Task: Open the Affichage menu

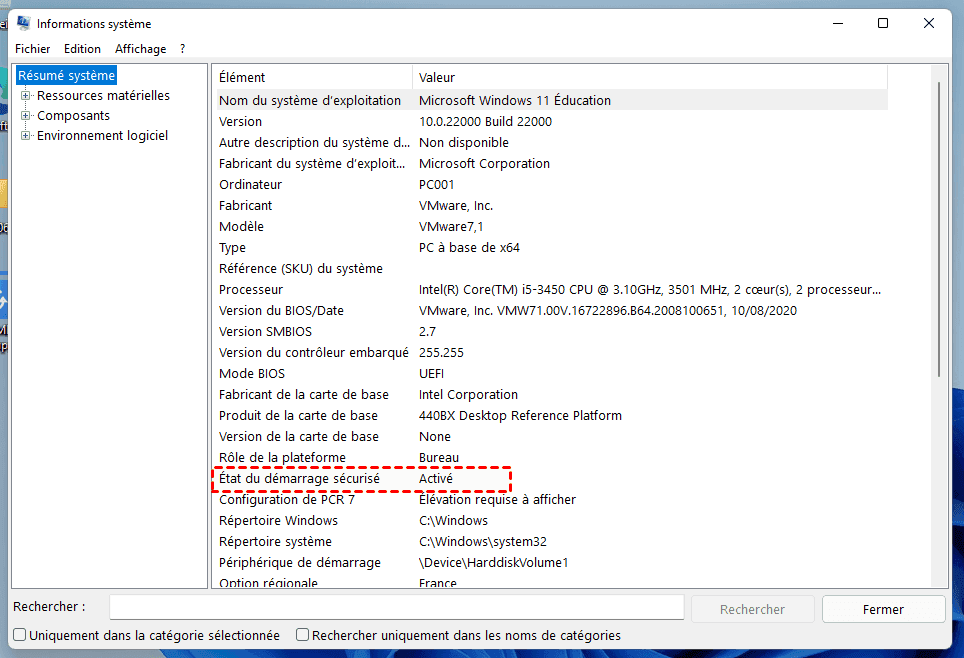Action: coord(140,49)
